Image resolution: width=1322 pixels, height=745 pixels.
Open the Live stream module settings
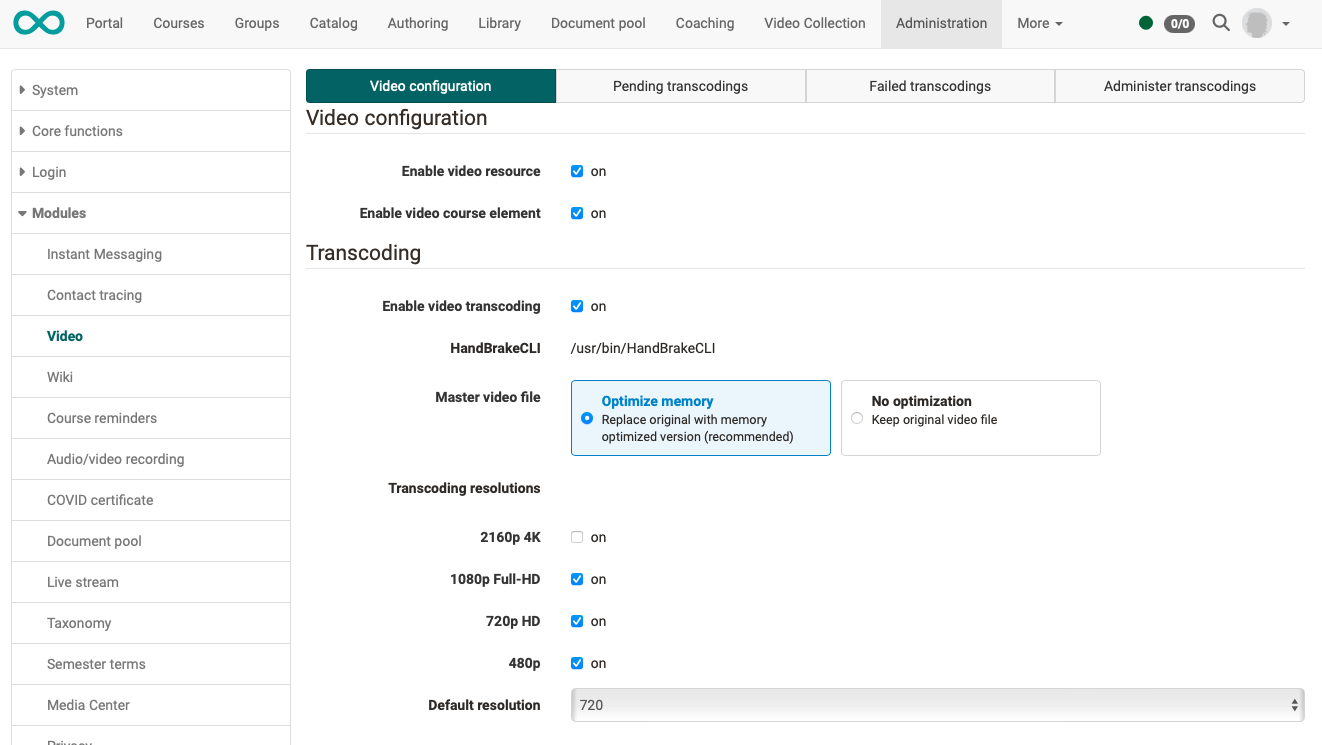point(82,582)
